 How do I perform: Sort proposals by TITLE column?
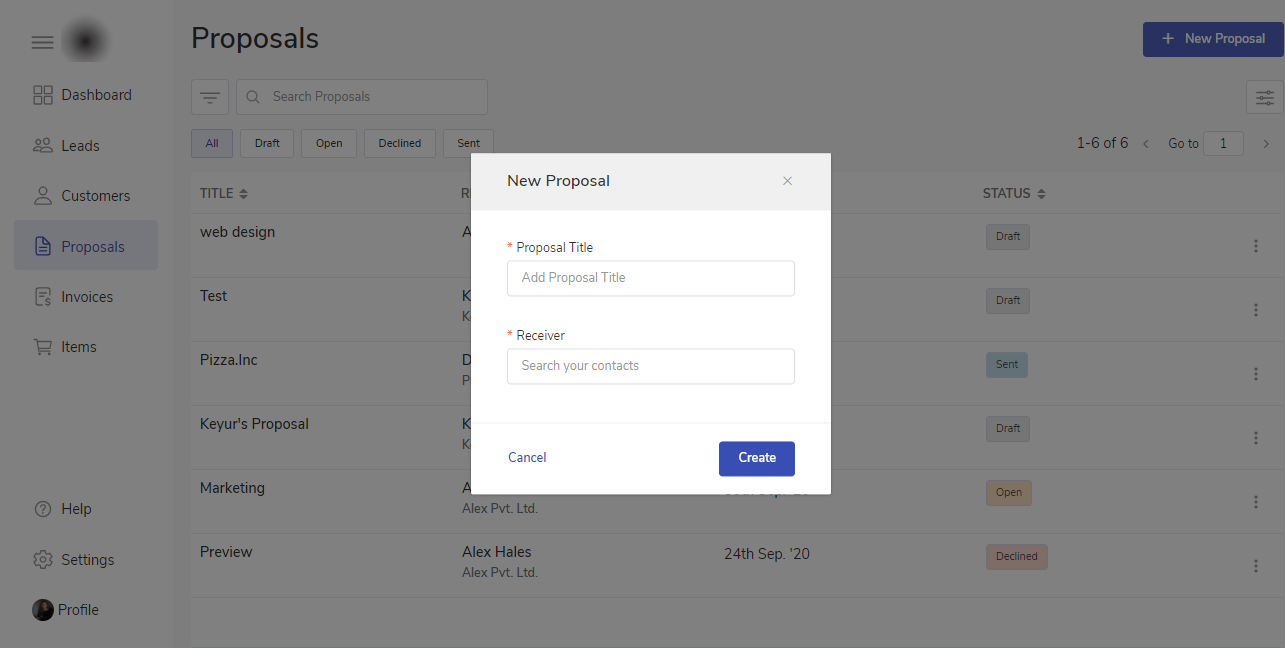(243, 193)
